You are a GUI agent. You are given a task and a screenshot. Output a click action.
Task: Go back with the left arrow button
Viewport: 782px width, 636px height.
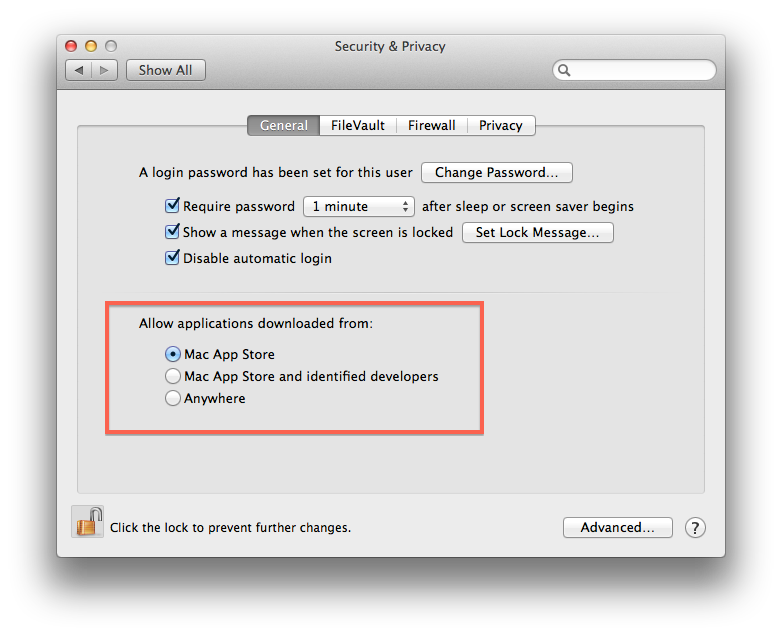click(79, 70)
